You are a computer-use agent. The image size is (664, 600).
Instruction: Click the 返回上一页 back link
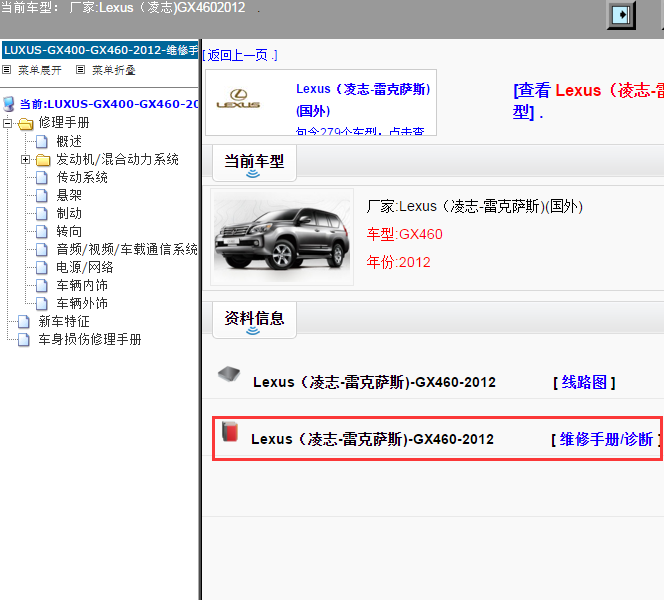[x=240, y=55]
